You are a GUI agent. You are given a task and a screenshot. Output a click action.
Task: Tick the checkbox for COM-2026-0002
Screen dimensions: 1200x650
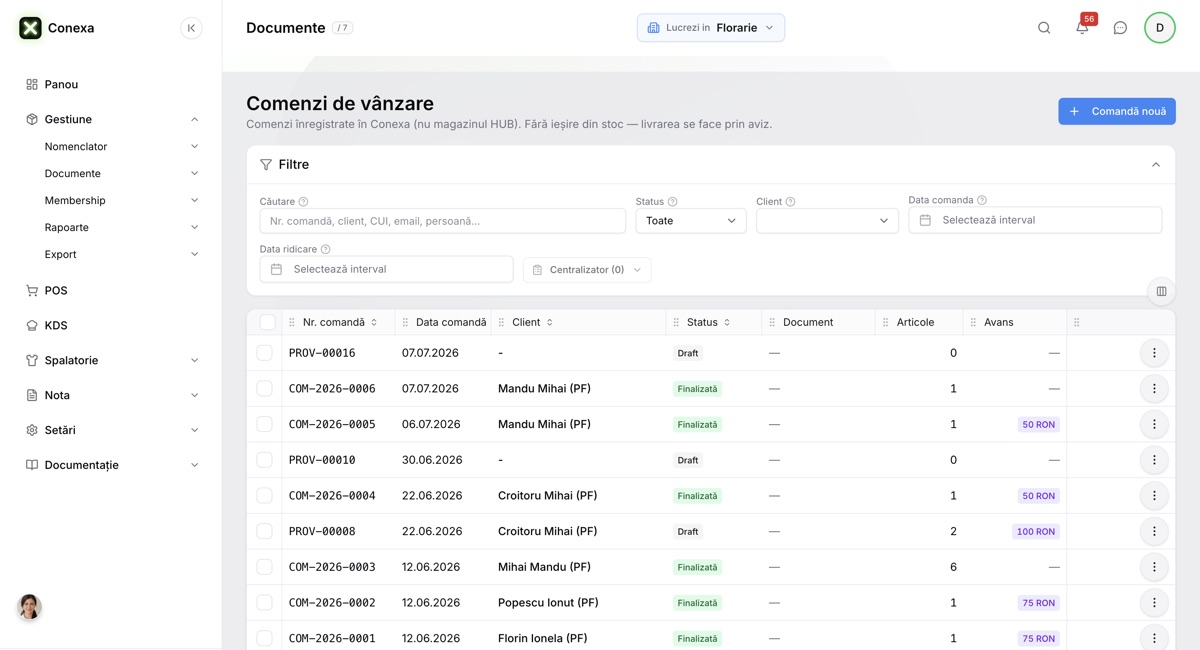[264, 603]
